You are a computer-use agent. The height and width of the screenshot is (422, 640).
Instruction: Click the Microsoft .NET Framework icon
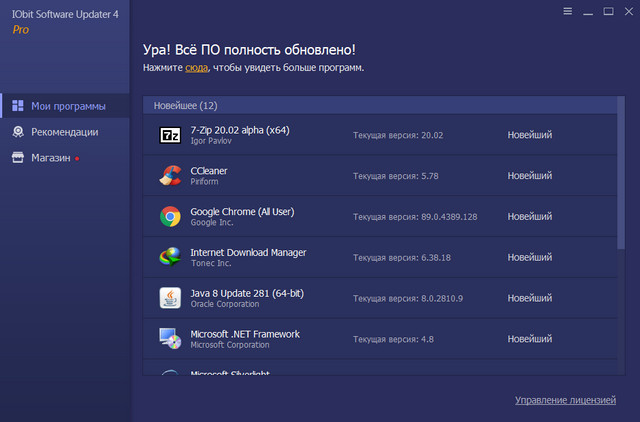click(169, 339)
